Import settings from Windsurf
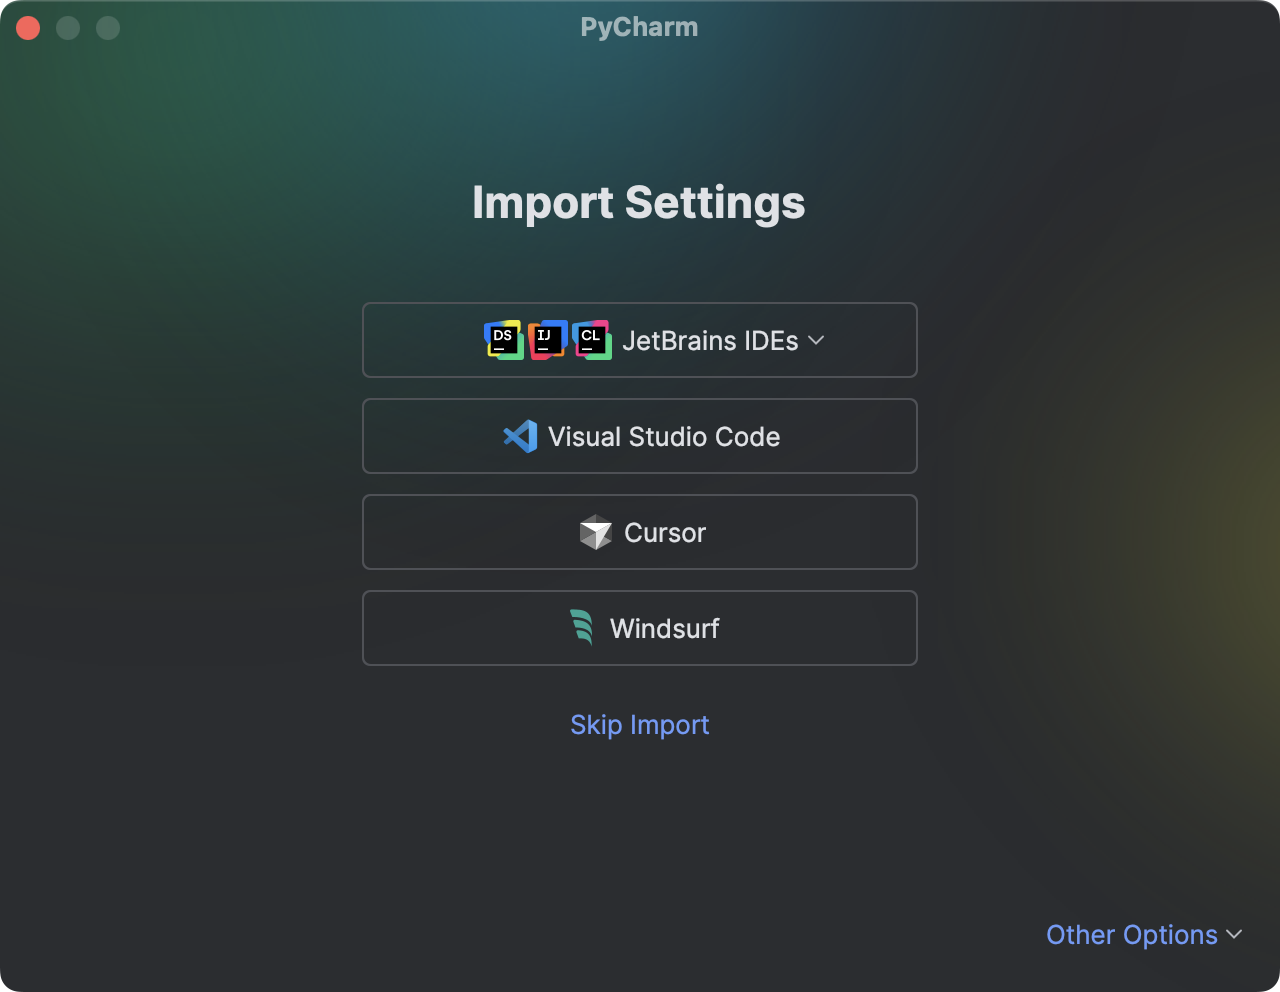This screenshot has width=1280, height=992. pyautogui.click(x=640, y=628)
